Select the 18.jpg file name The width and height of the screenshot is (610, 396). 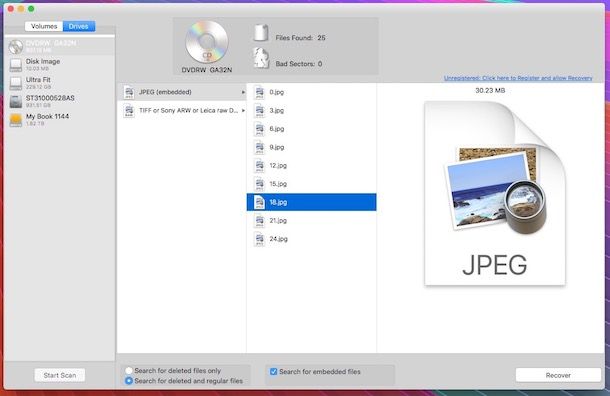coord(278,202)
